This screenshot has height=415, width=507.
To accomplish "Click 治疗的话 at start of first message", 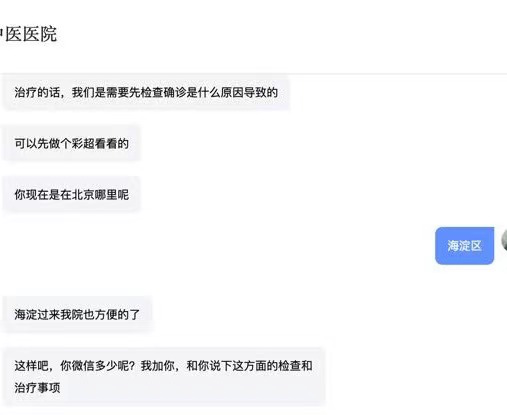I will click(37, 92).
